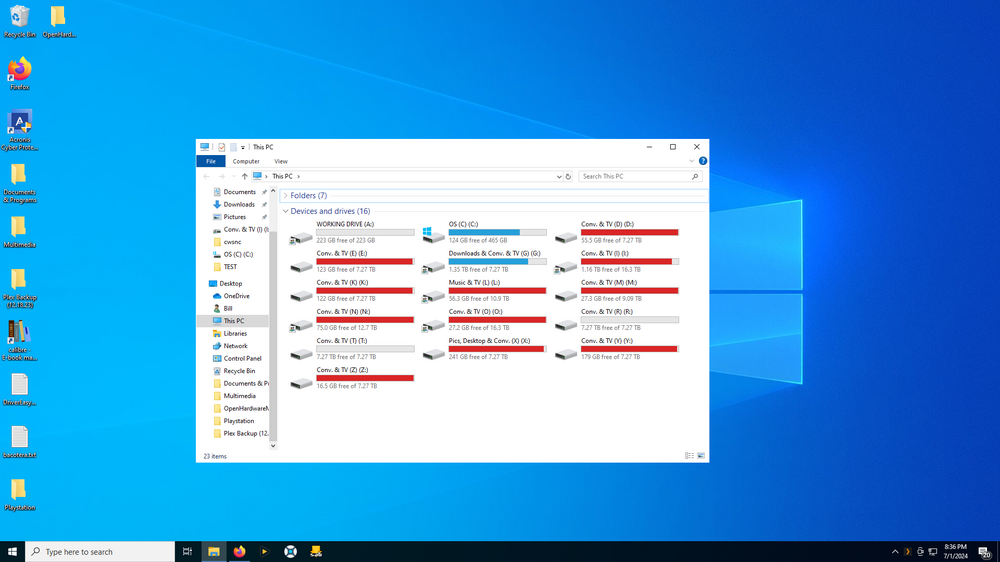This screenshot has height=562, width=1000.
Task: Open recent locations dropdown arrow
Action: click(x=233, y=177)
